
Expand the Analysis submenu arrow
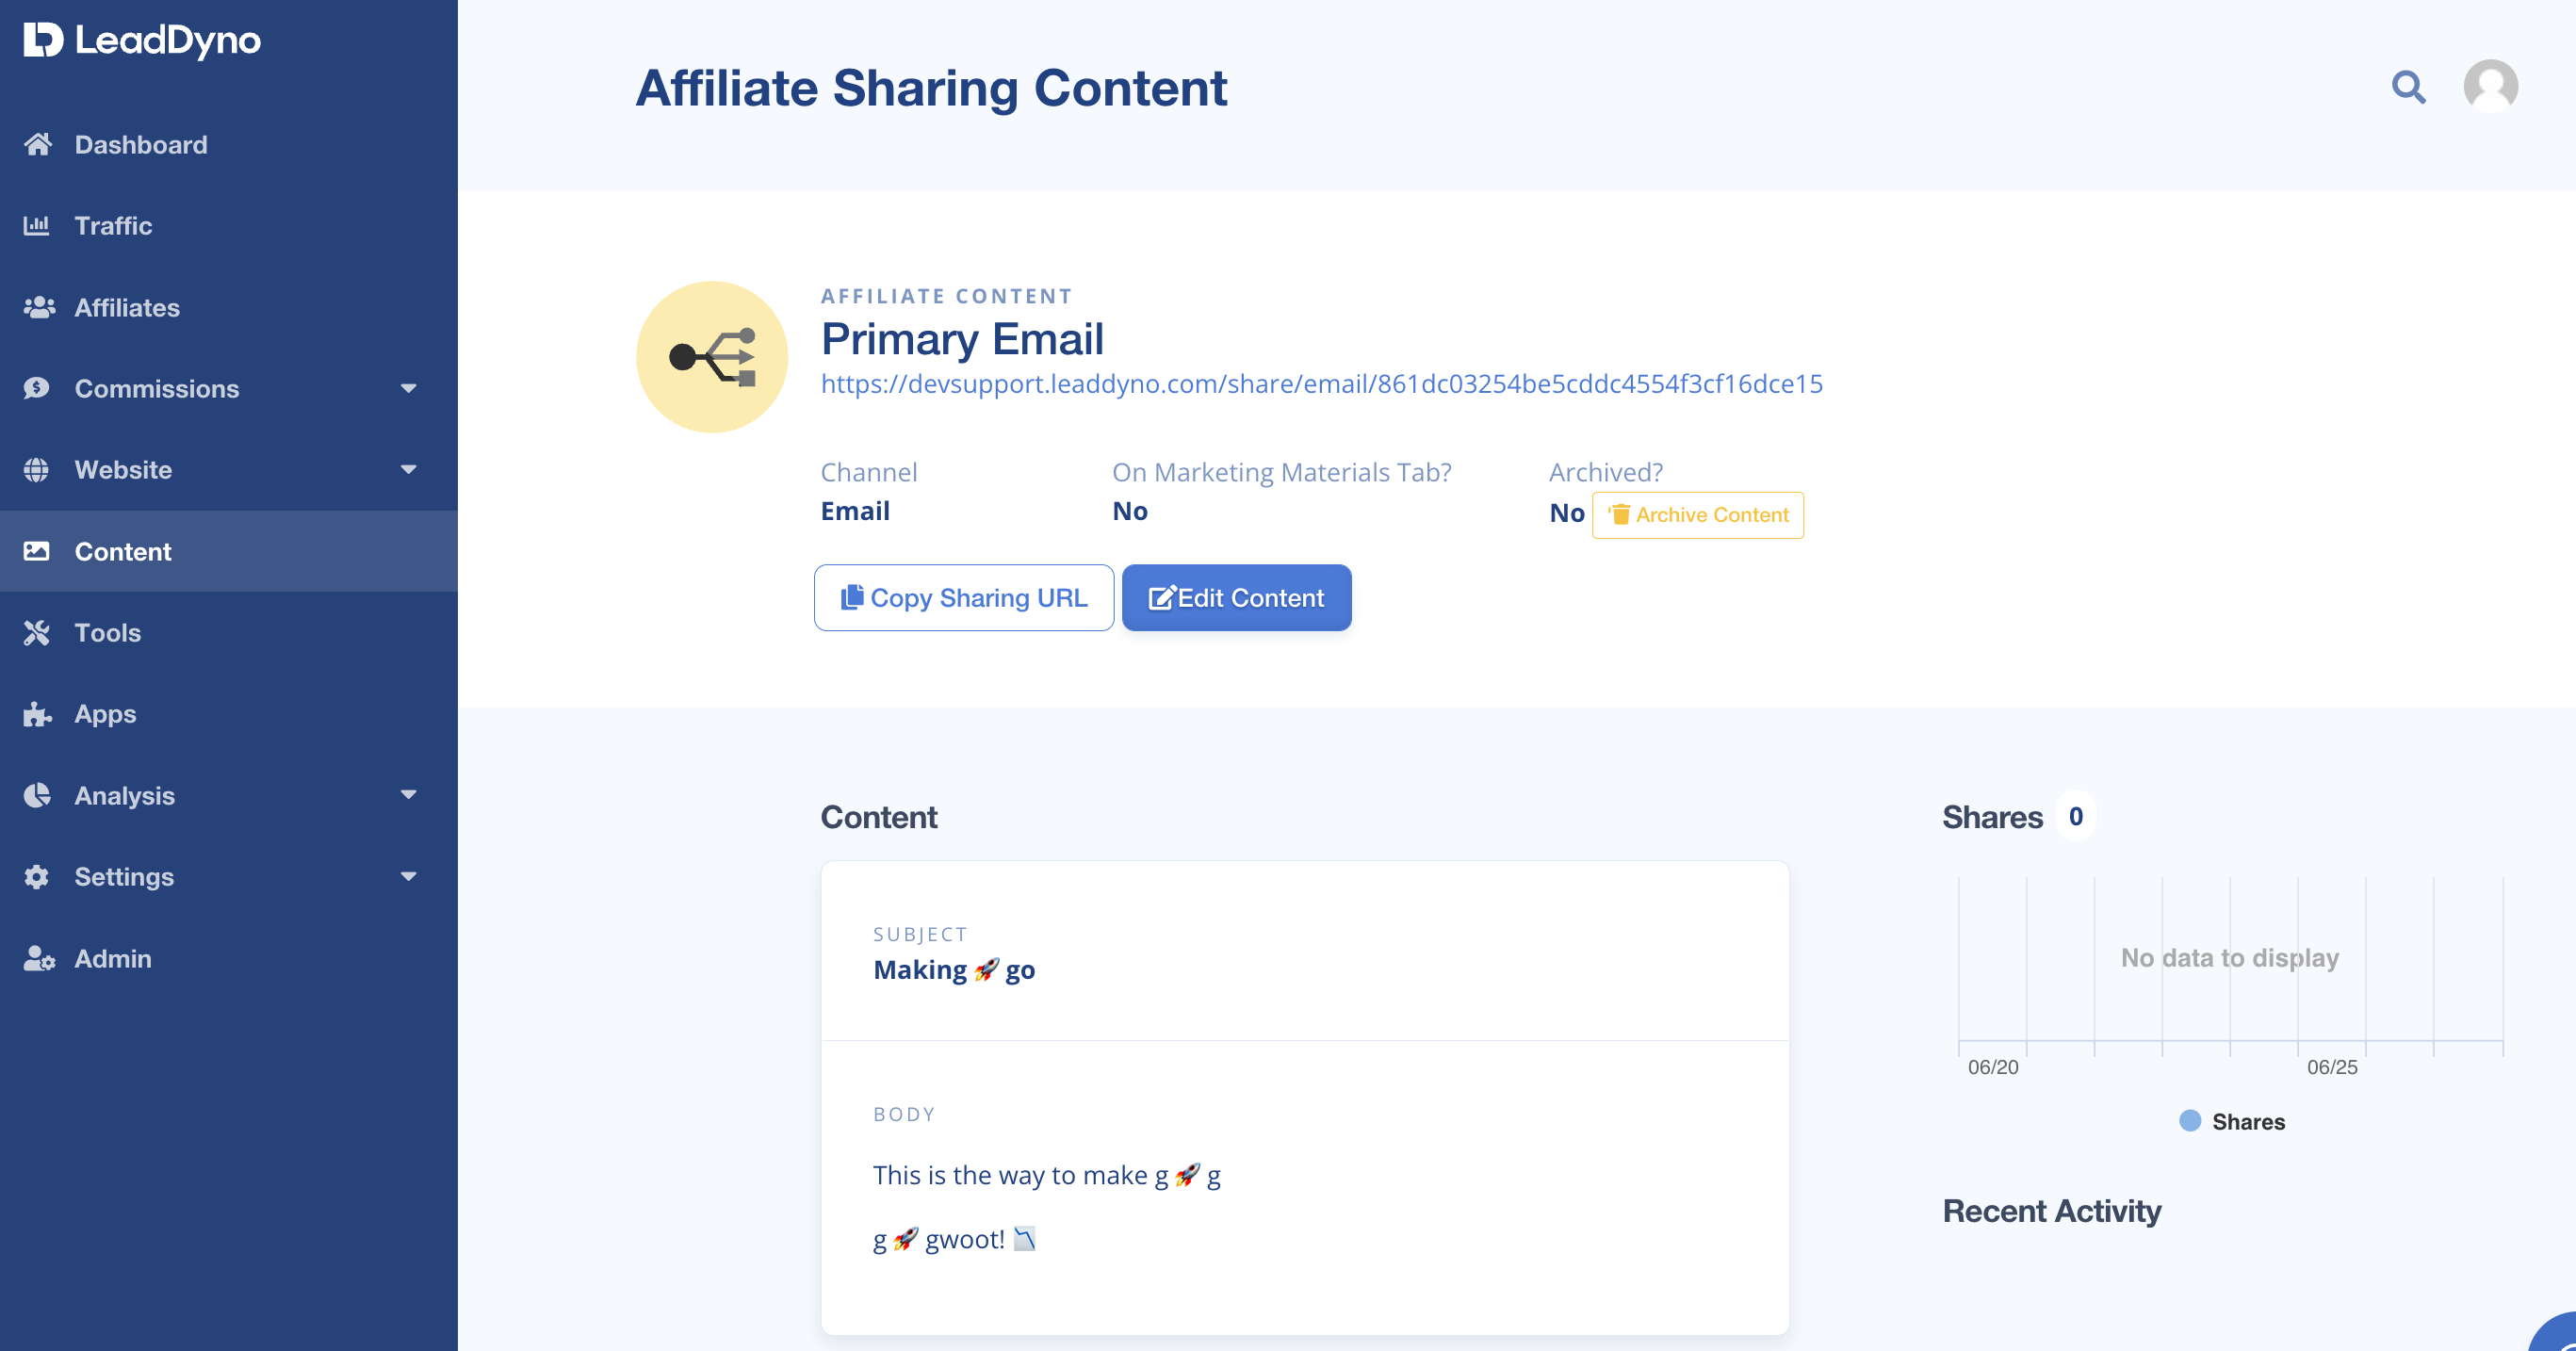408,795
